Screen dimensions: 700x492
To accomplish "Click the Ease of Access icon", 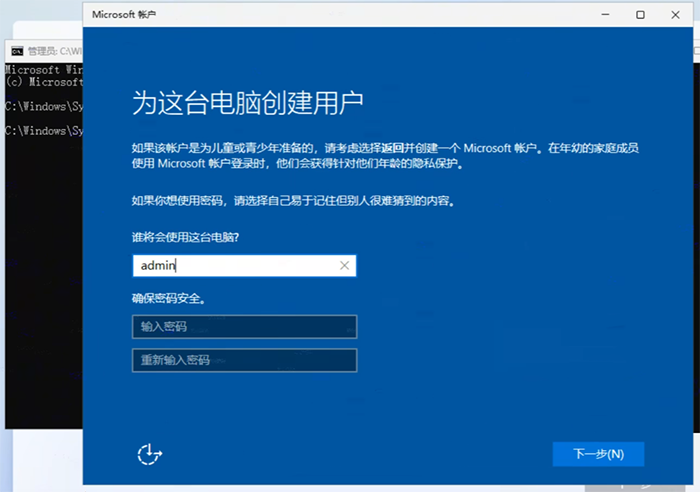I will [150, 454].
